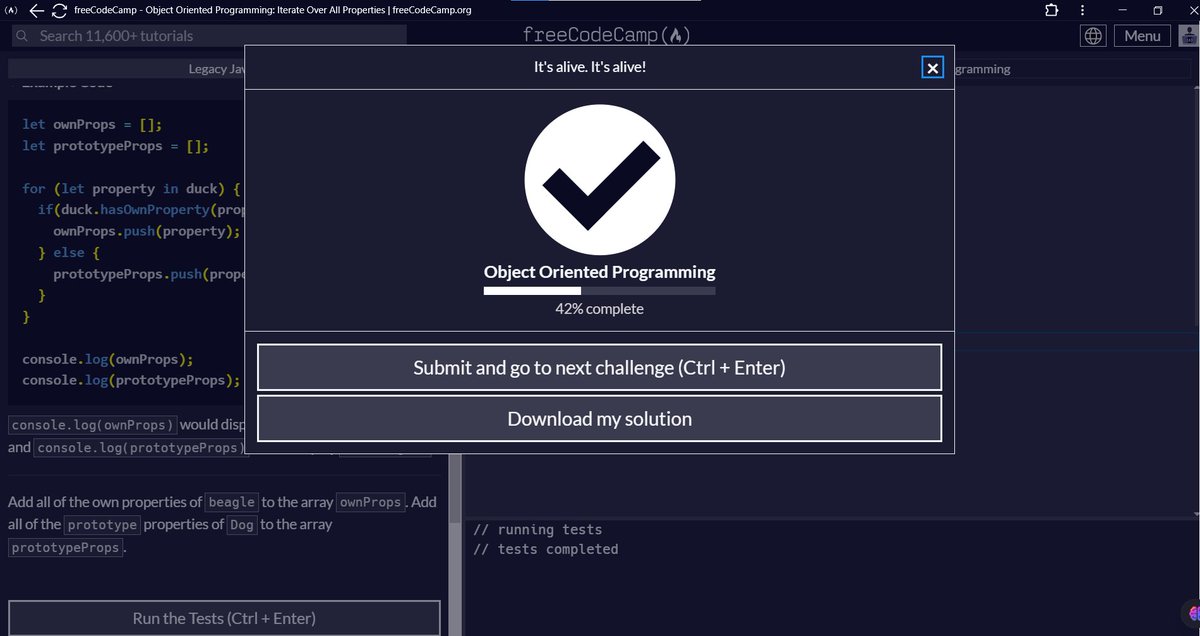Reload the page
Viewport: 1200px width, 636px height.
[59, 10]
